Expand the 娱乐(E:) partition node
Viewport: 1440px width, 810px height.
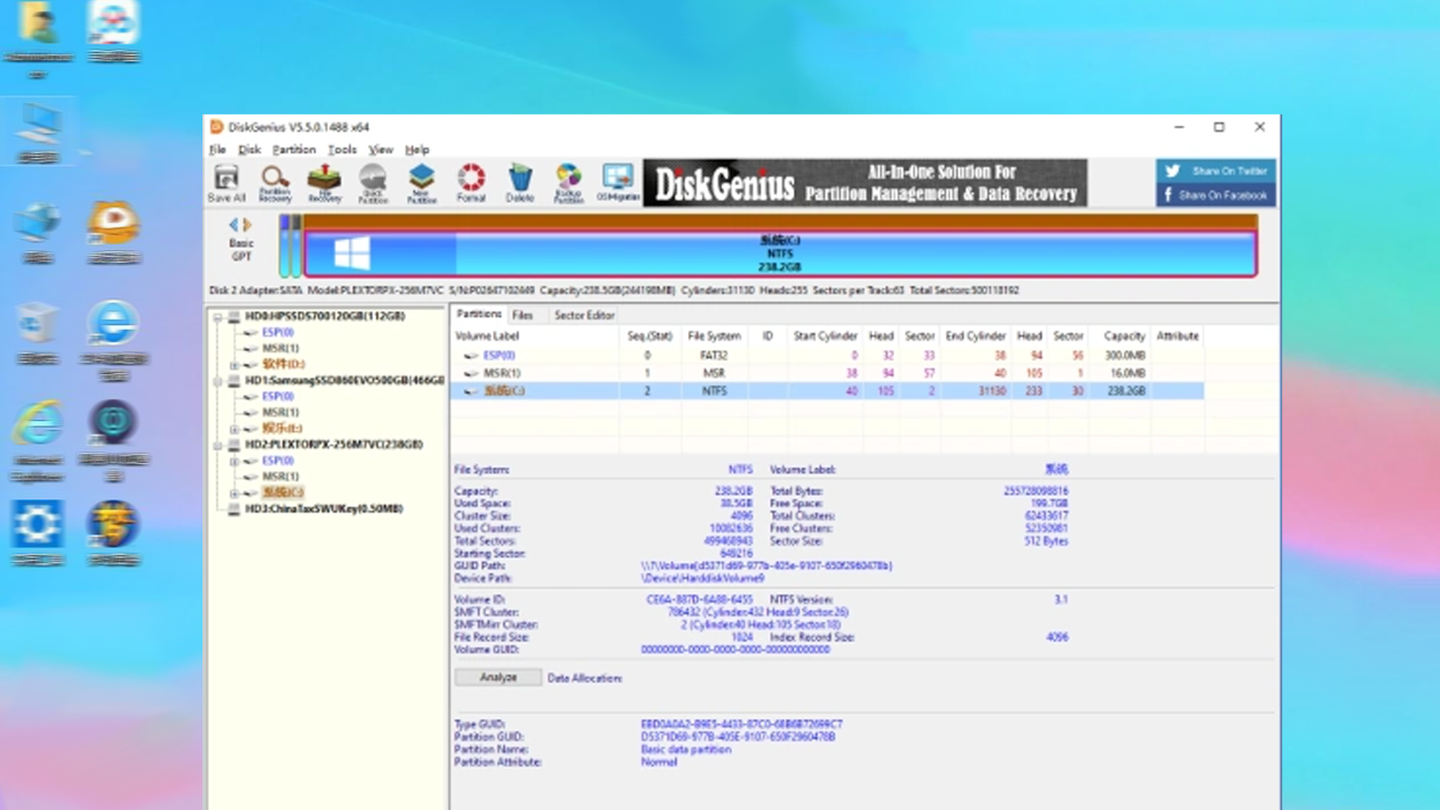(234, 429)
